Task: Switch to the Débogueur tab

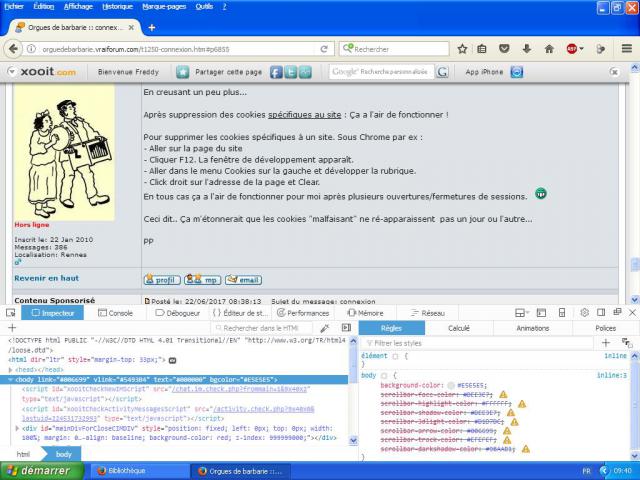Action: 178,313
